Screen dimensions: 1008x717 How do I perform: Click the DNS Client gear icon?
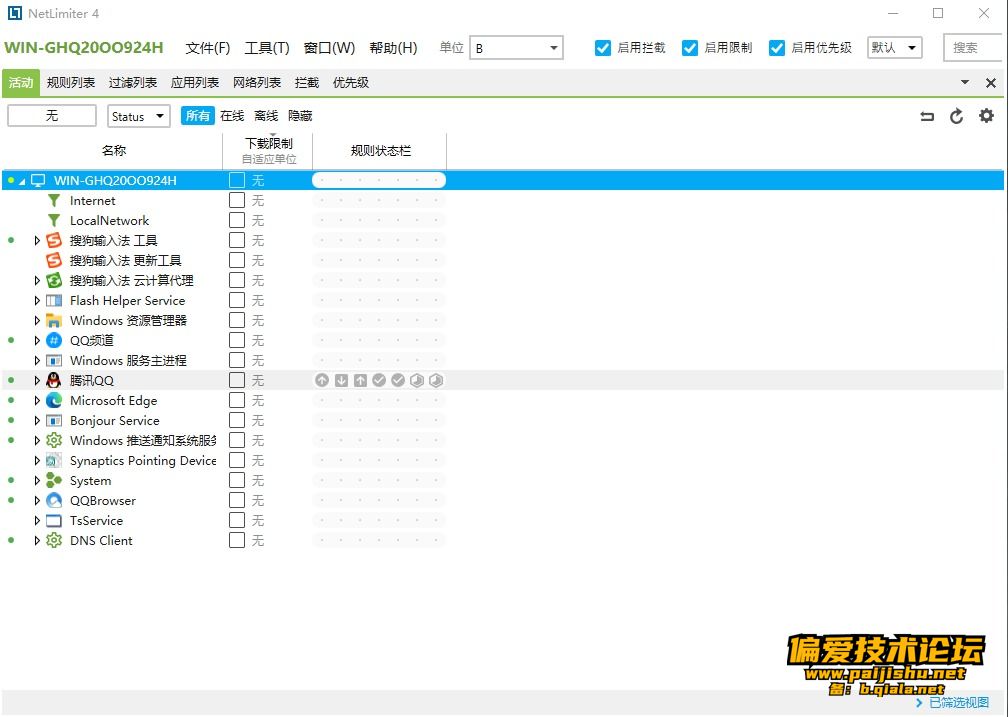54,540
